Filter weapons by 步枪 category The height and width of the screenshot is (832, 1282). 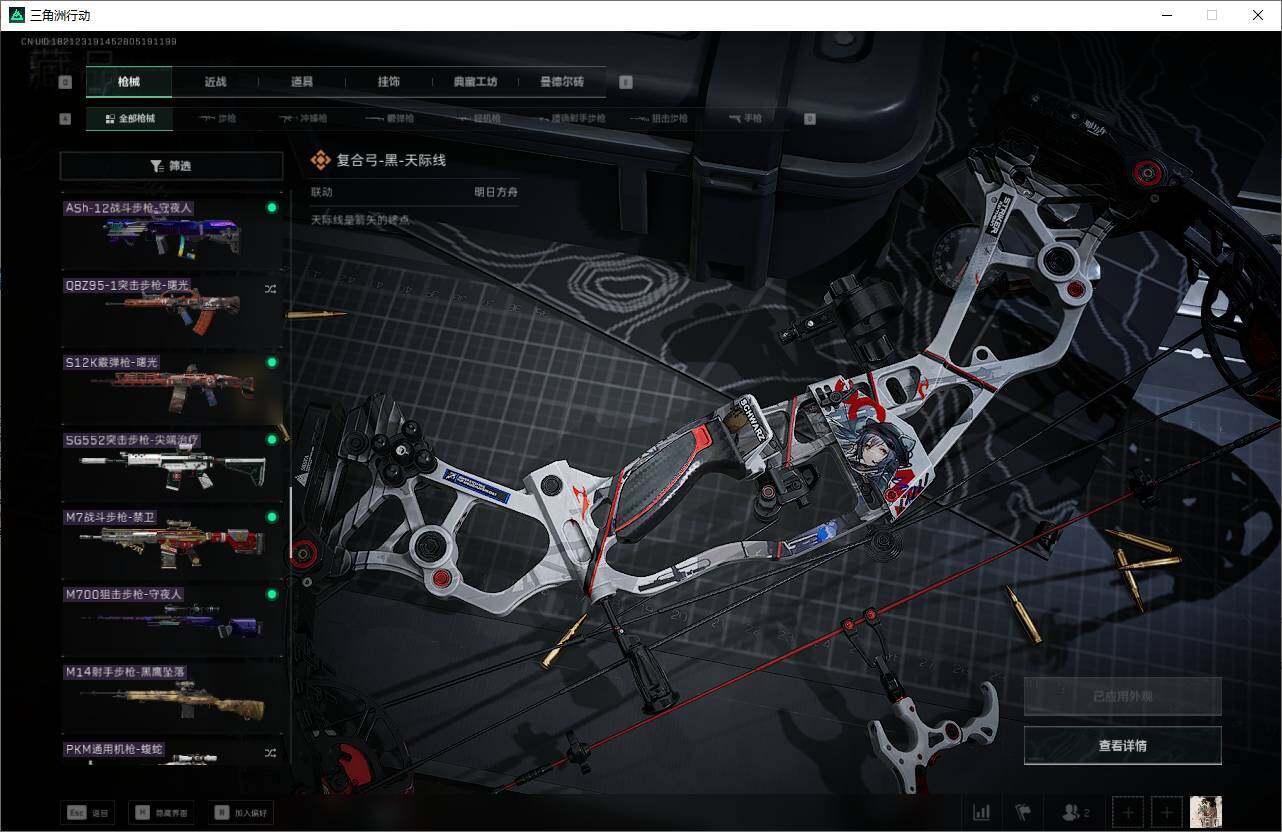pyautogui.click(x=217, y=118)
